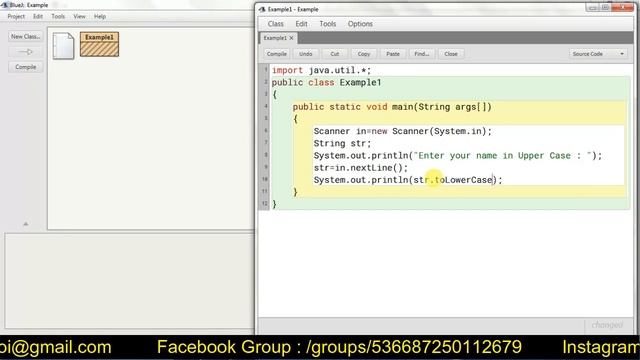Select the Example1 class box in the diagram
The width and height of the screenshot is (640, 360).
pos(99,44)
